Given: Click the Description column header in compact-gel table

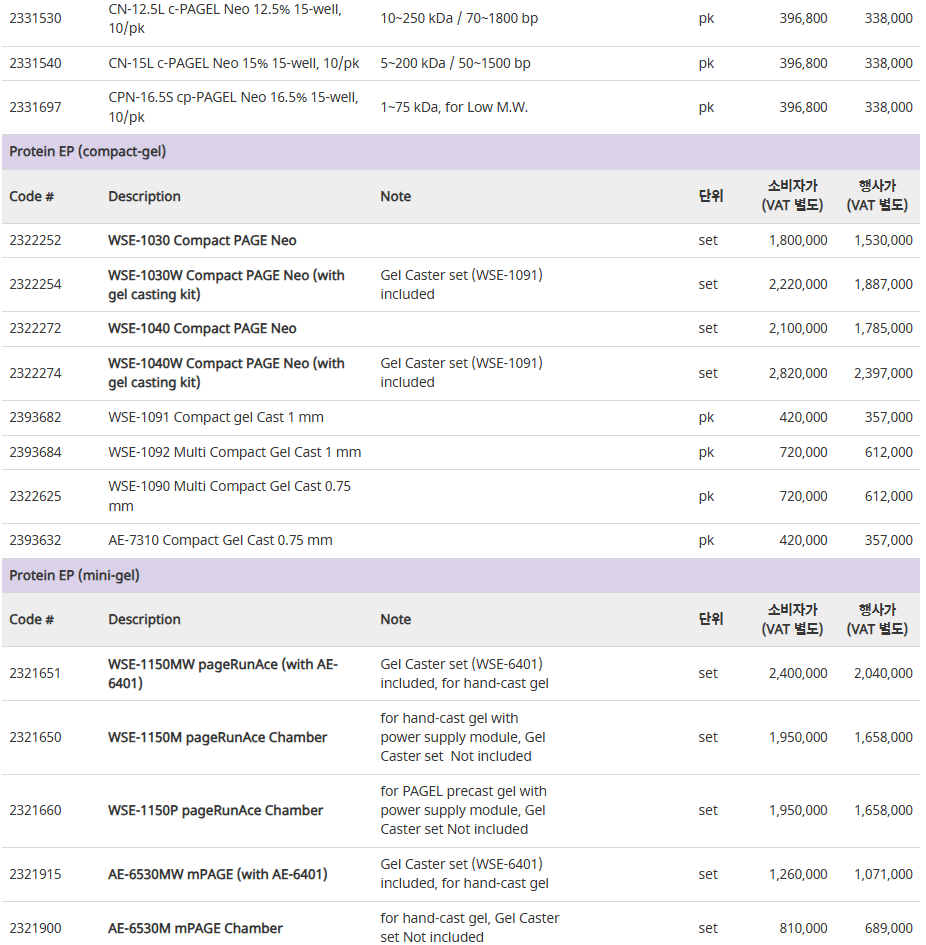Looking at the screenshot, I should (x=144, y=196).
